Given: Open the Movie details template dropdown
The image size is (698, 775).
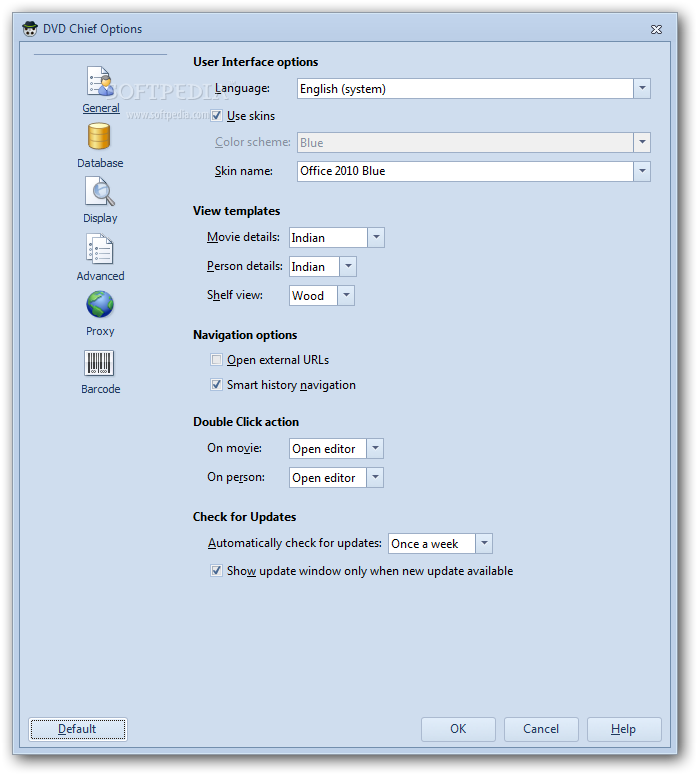Looking at the screenshot, I should (x=376, y=237).
